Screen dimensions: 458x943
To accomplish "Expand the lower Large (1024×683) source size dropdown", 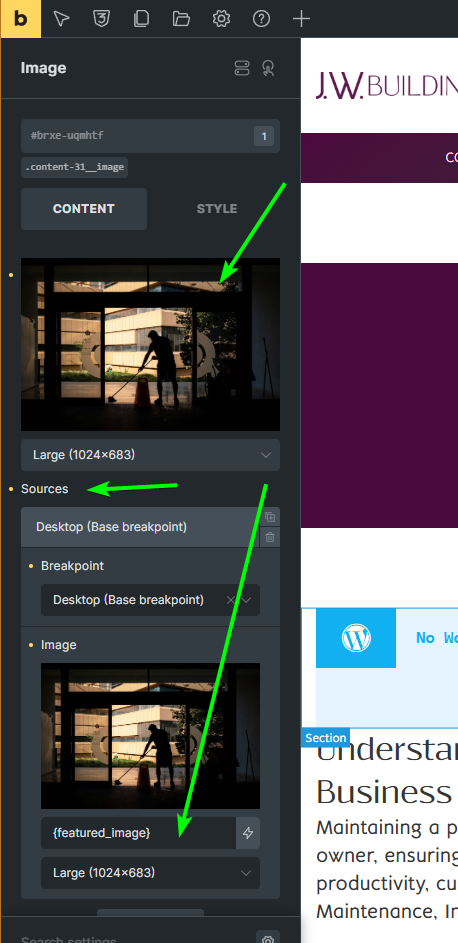I will (x=150, y=873).
